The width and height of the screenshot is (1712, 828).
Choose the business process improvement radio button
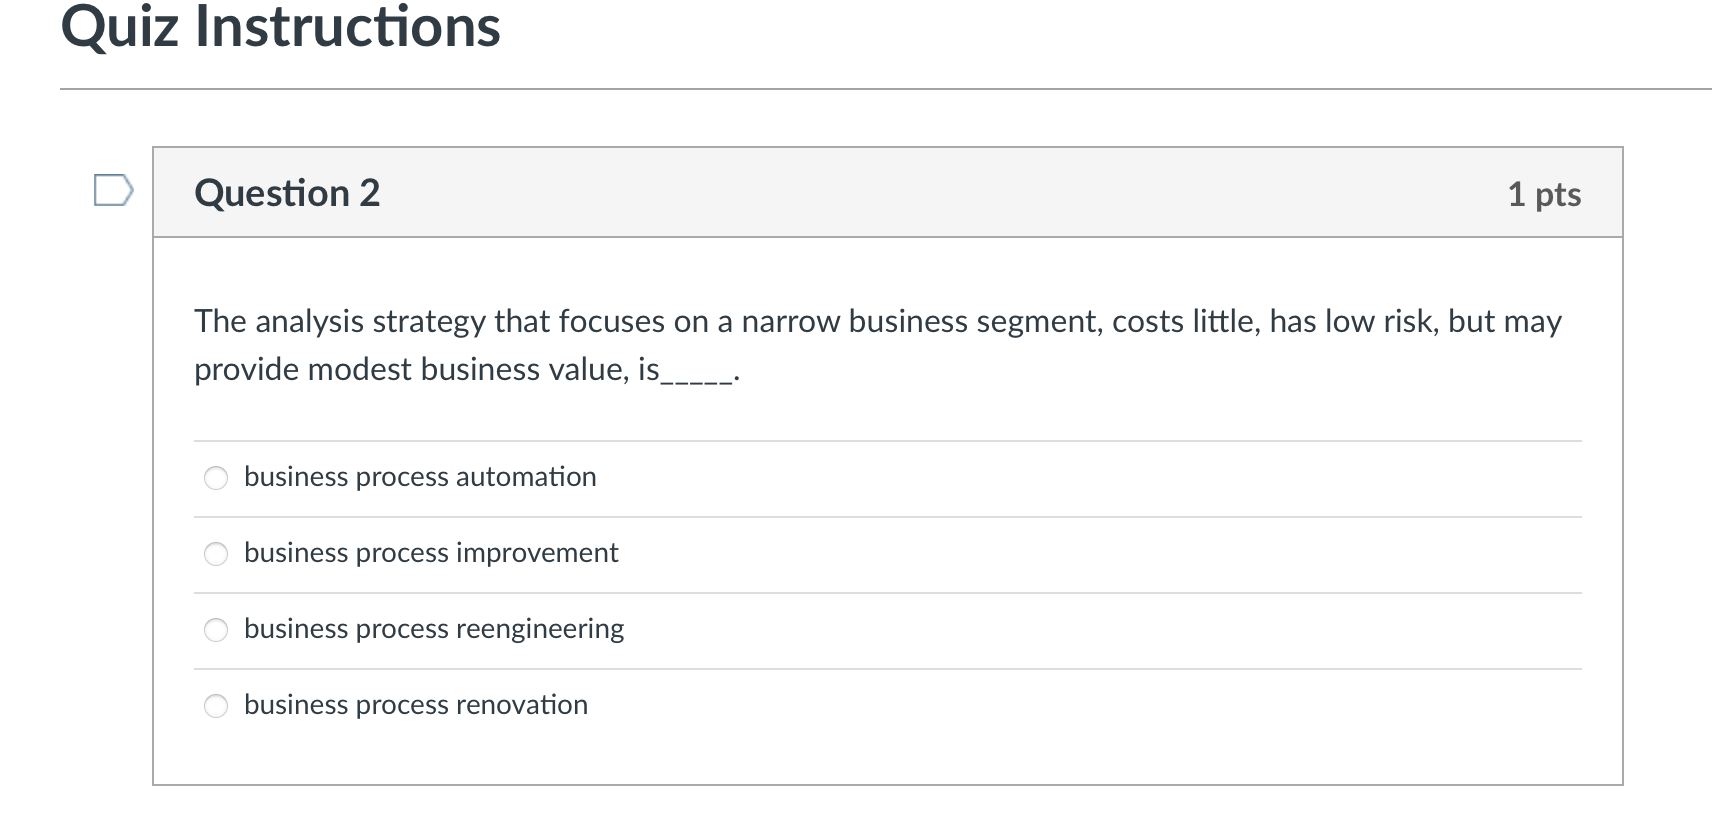pyautogui.click(x=216, y=554)
